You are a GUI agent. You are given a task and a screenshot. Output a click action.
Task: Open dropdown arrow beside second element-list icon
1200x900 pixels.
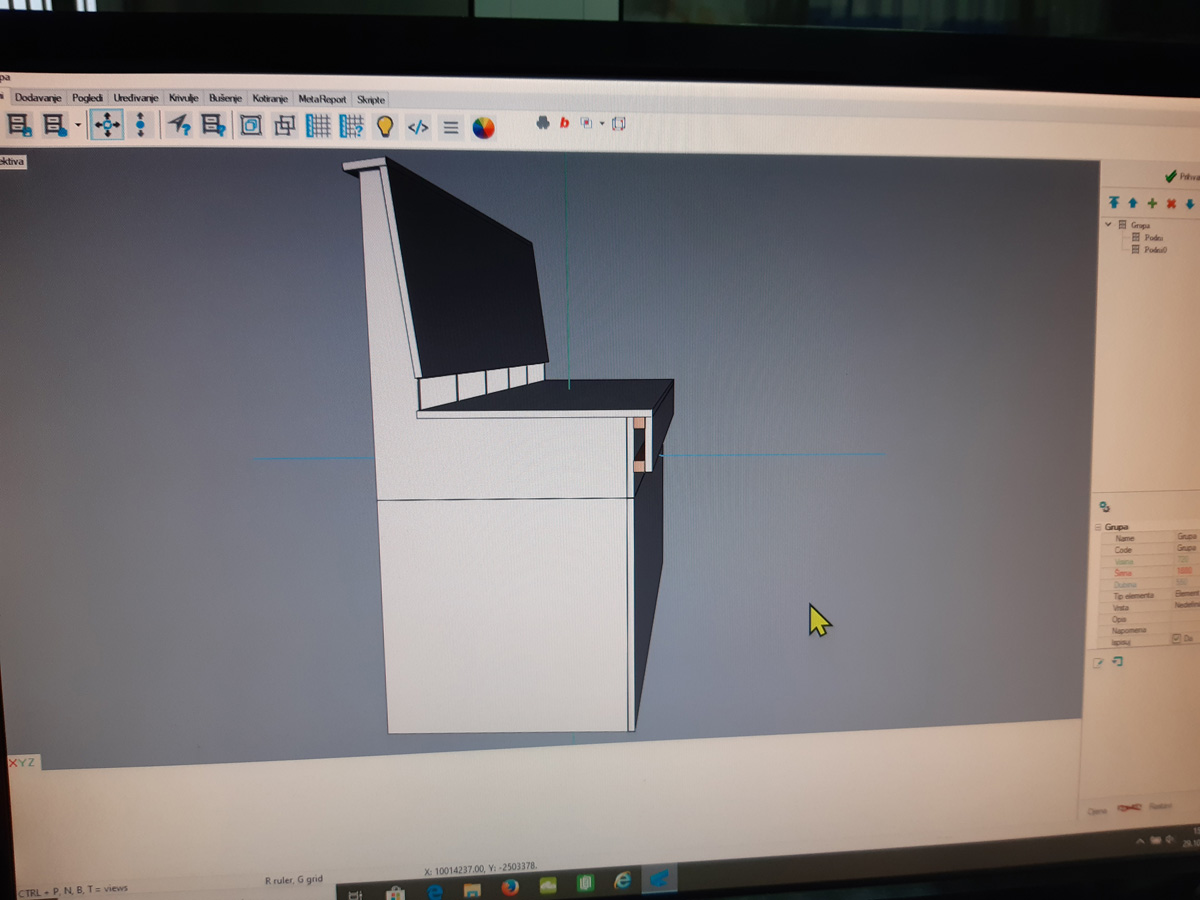click(x=78, y=126)
